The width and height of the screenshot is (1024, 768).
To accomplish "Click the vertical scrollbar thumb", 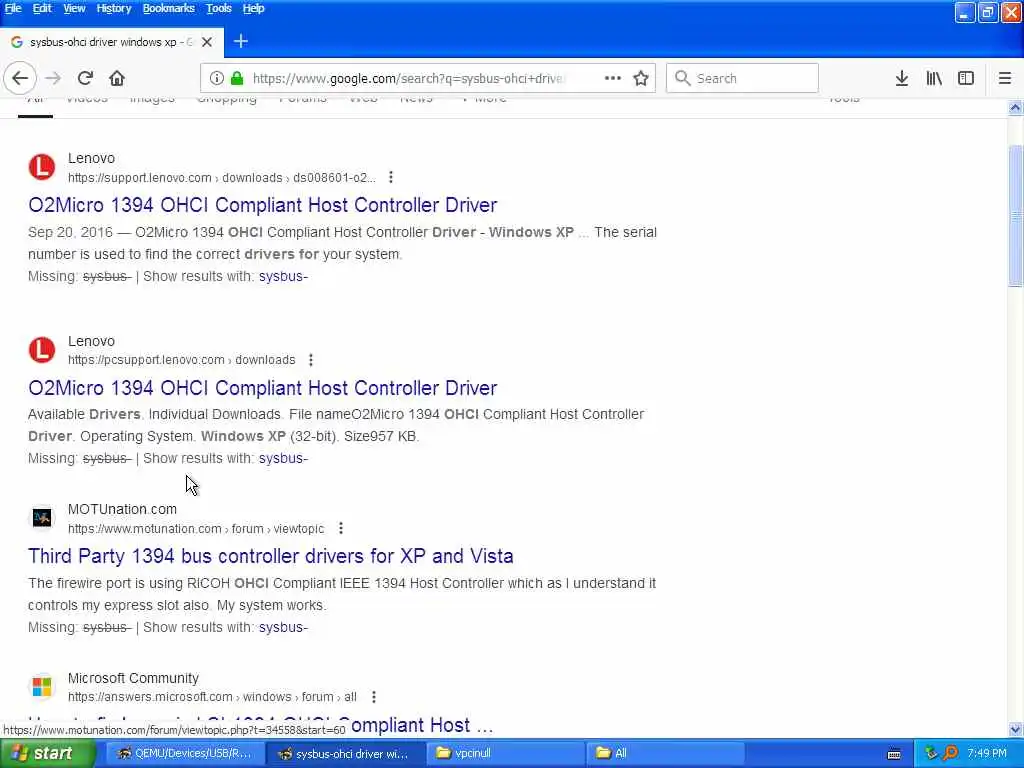I will (x=1015, y=216).
